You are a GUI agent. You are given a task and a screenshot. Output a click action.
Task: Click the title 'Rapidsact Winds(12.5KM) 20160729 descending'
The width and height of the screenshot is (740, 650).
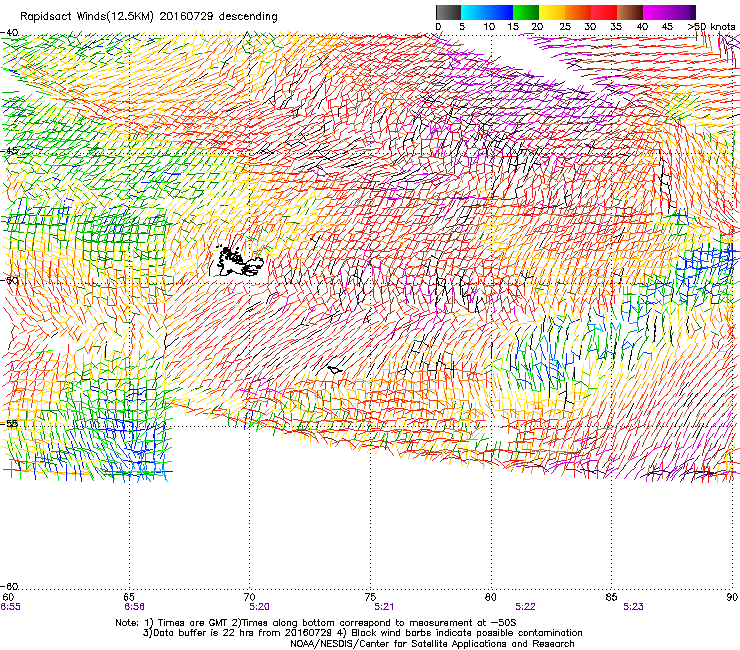coord(149,17)
